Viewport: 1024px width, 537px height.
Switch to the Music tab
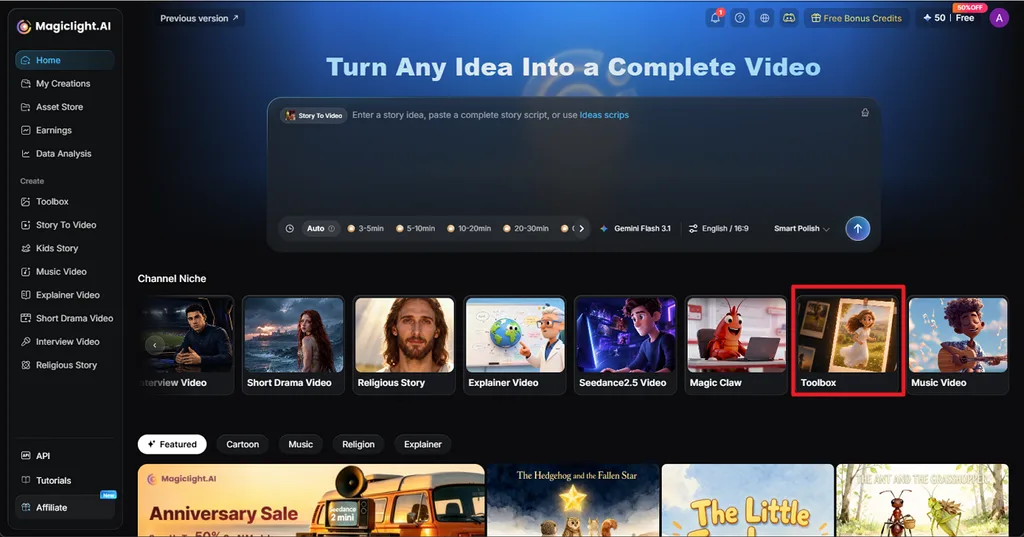coord(300,444)
